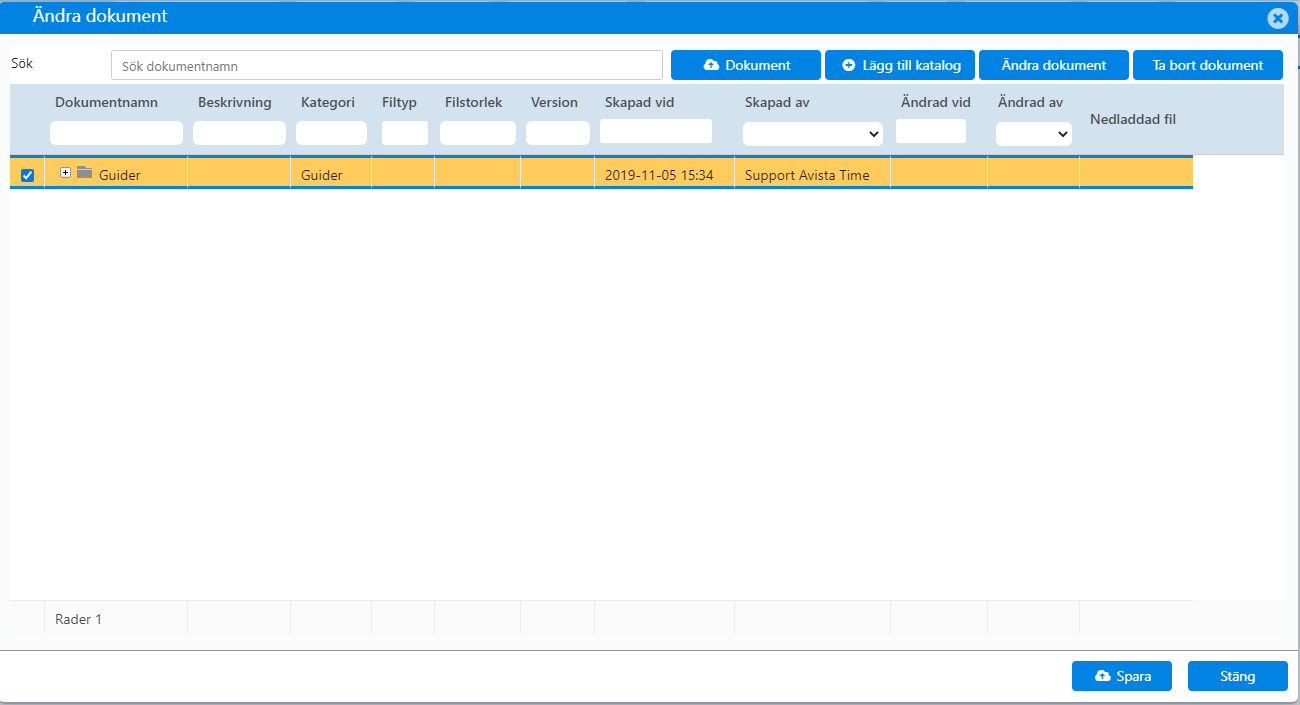Image resolution: width=1300 pixels, height=705 pixels.
Task: Click the Dokument upload button
Action: [x=746, y=65]
